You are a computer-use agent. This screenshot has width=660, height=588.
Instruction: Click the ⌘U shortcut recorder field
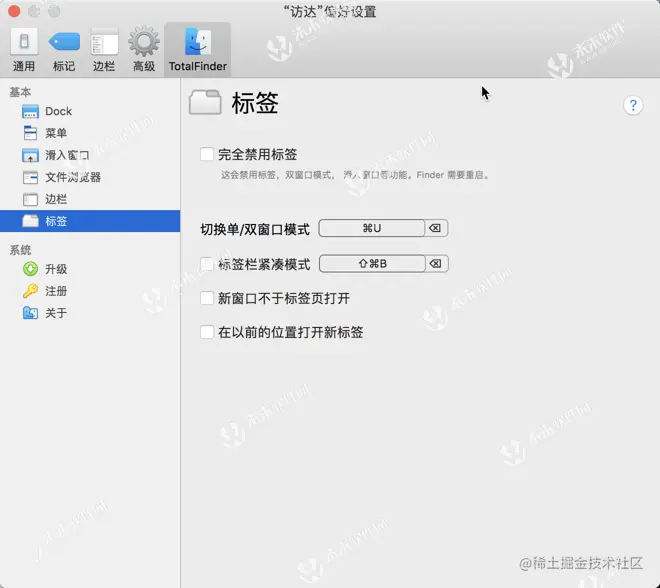372,228
